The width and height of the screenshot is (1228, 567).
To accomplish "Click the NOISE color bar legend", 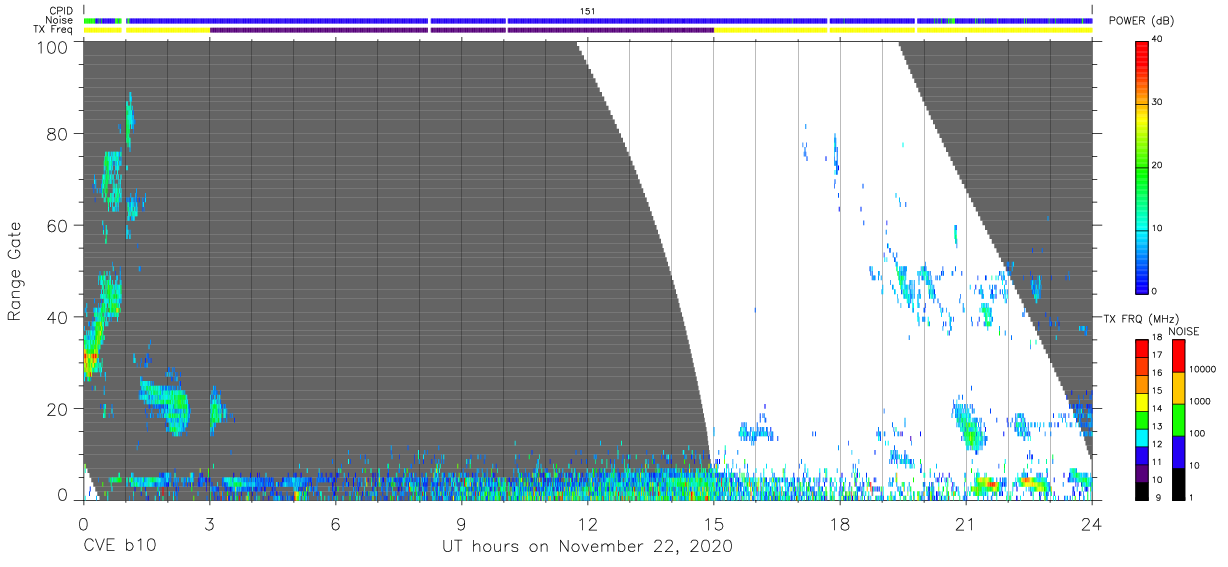I will (1179, 419).
